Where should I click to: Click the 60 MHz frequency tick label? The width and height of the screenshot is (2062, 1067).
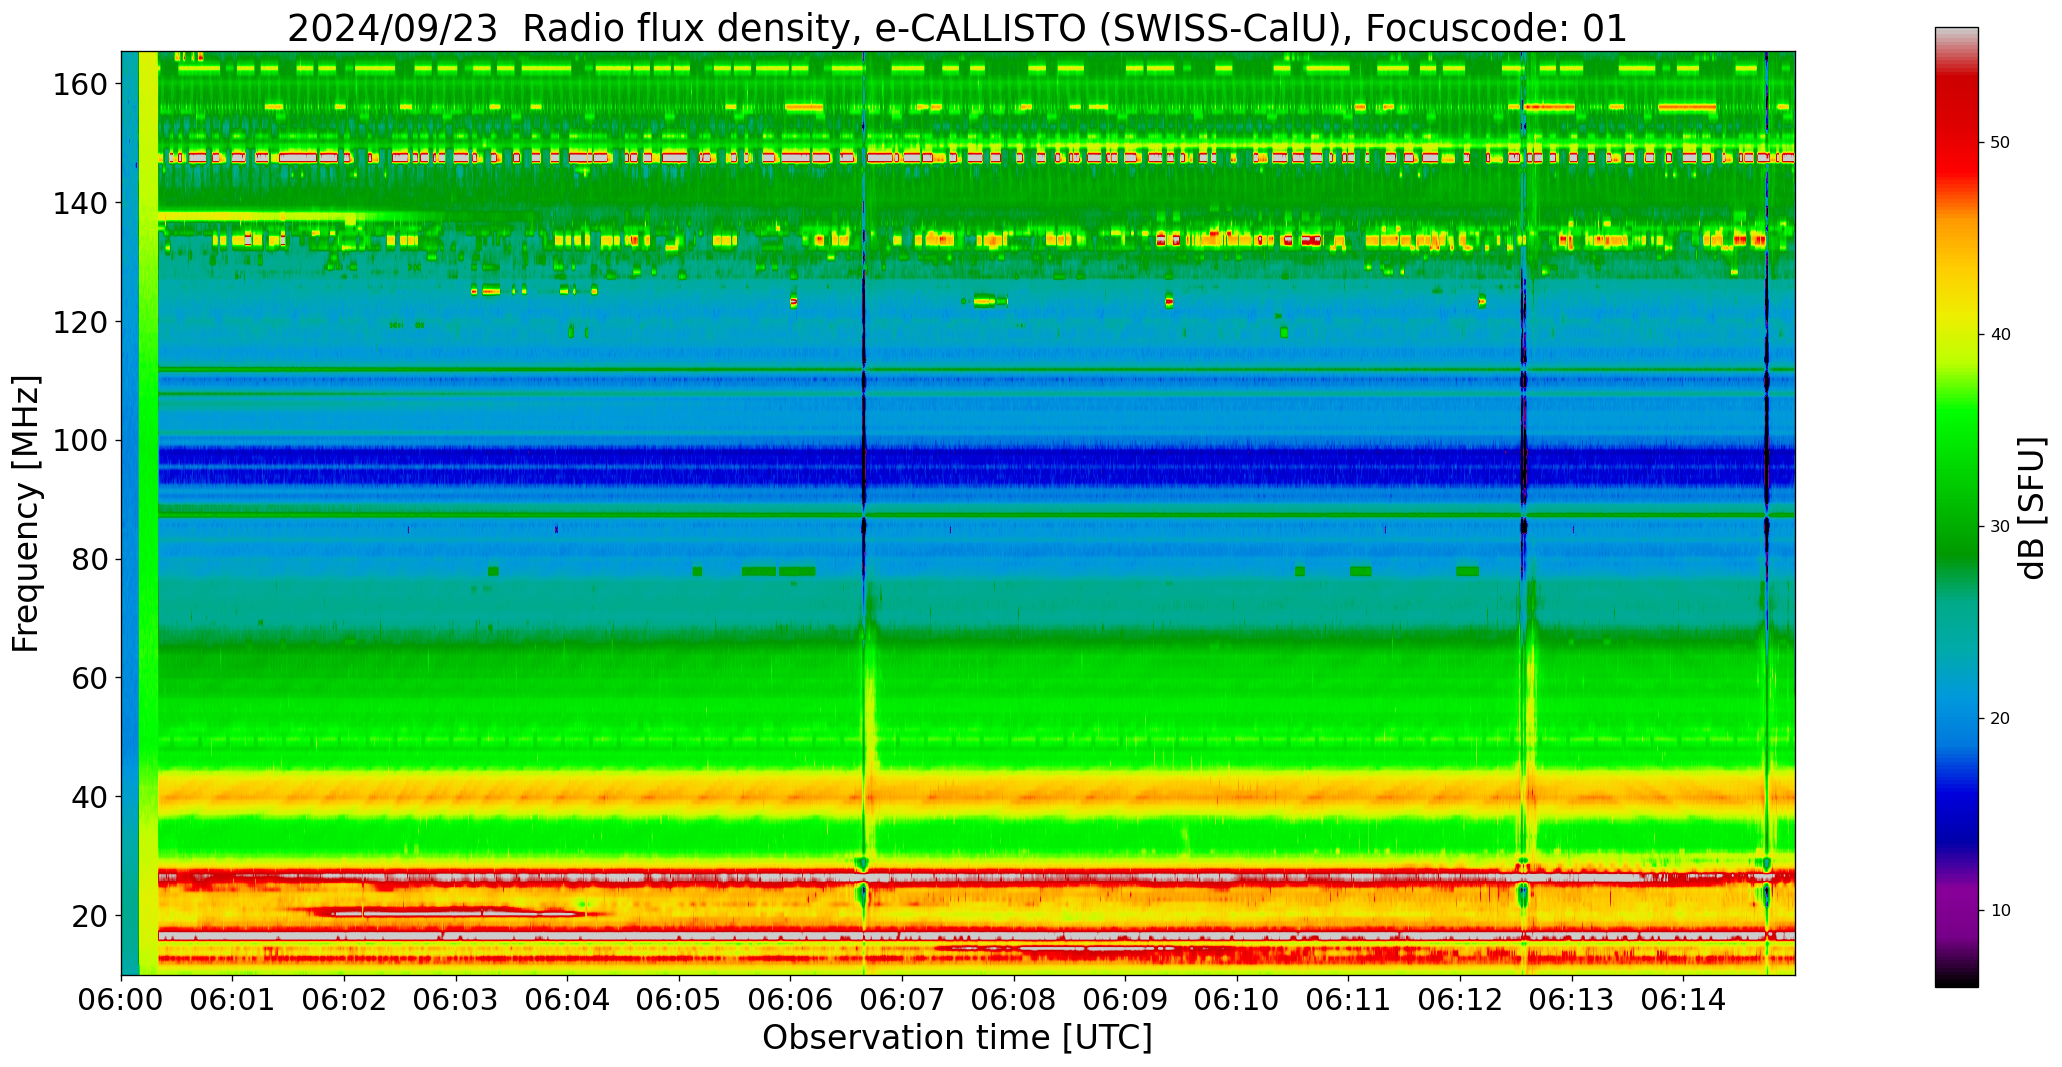[88, 678]
